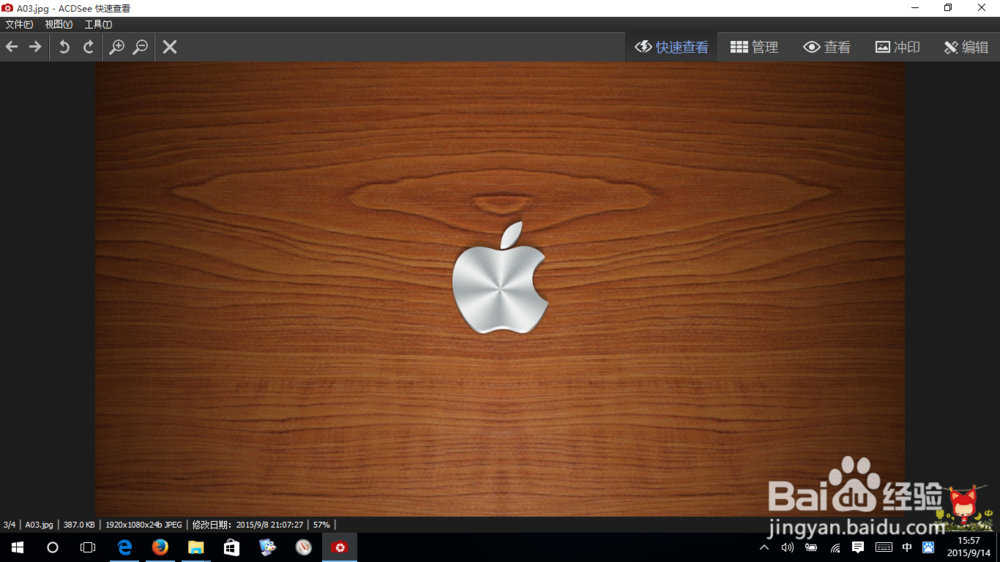The image size is (1000, 562).
Task: Click the 3/4 image counter in status bar
Action: click(9, 524)
